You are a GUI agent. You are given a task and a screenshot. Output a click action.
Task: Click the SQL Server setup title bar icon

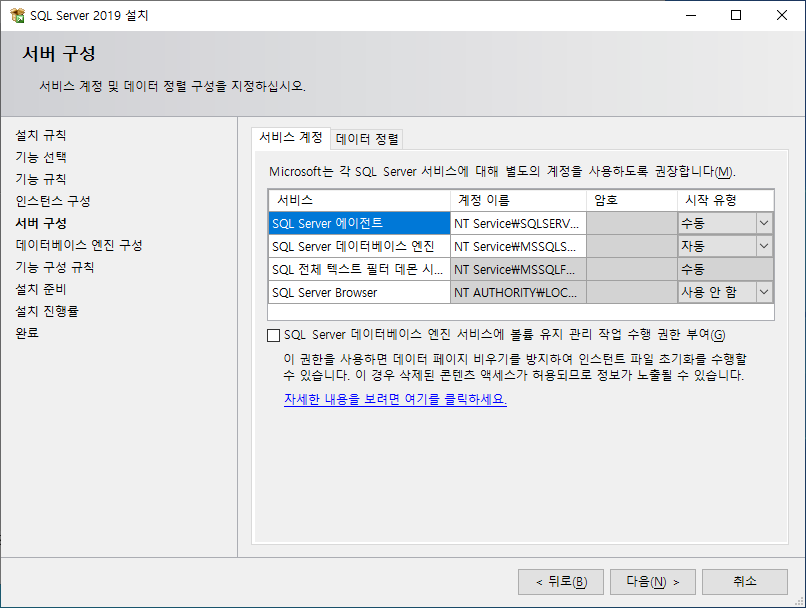pyautogui.click(x=17, y=15)
